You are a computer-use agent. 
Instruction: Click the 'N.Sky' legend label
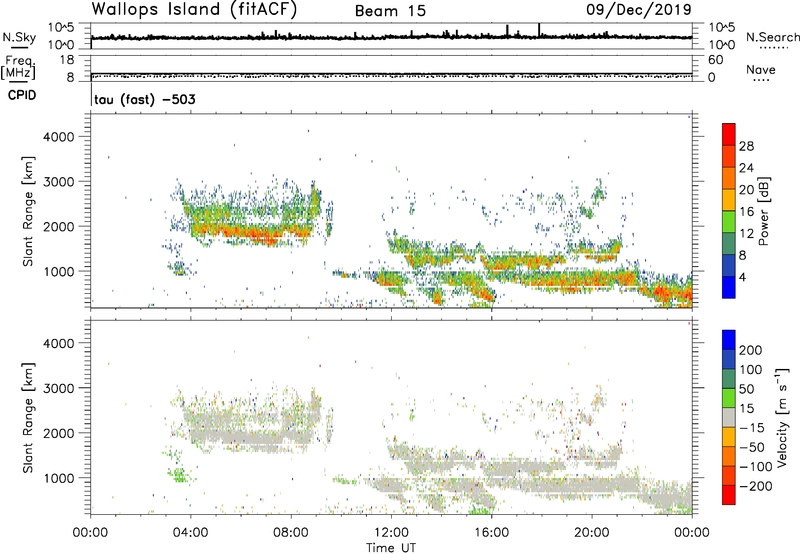tap(19, 37)
